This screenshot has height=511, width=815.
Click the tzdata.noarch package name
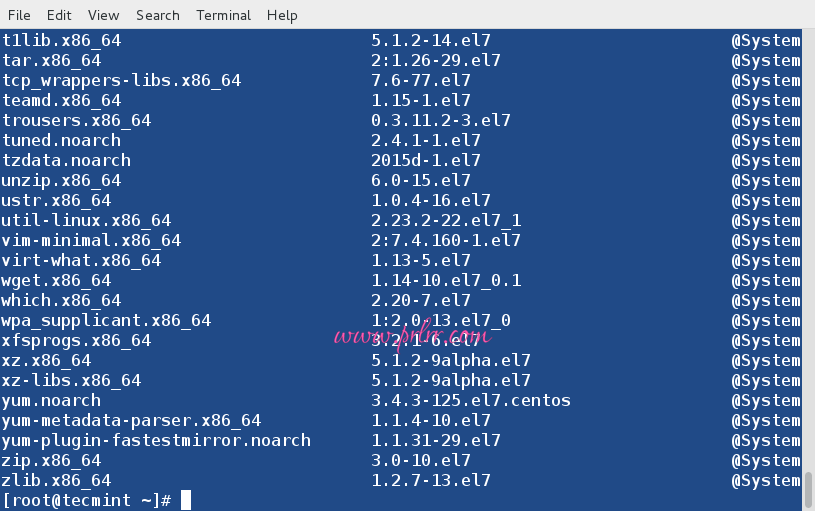pyautogui.click(x=66, y=160)
